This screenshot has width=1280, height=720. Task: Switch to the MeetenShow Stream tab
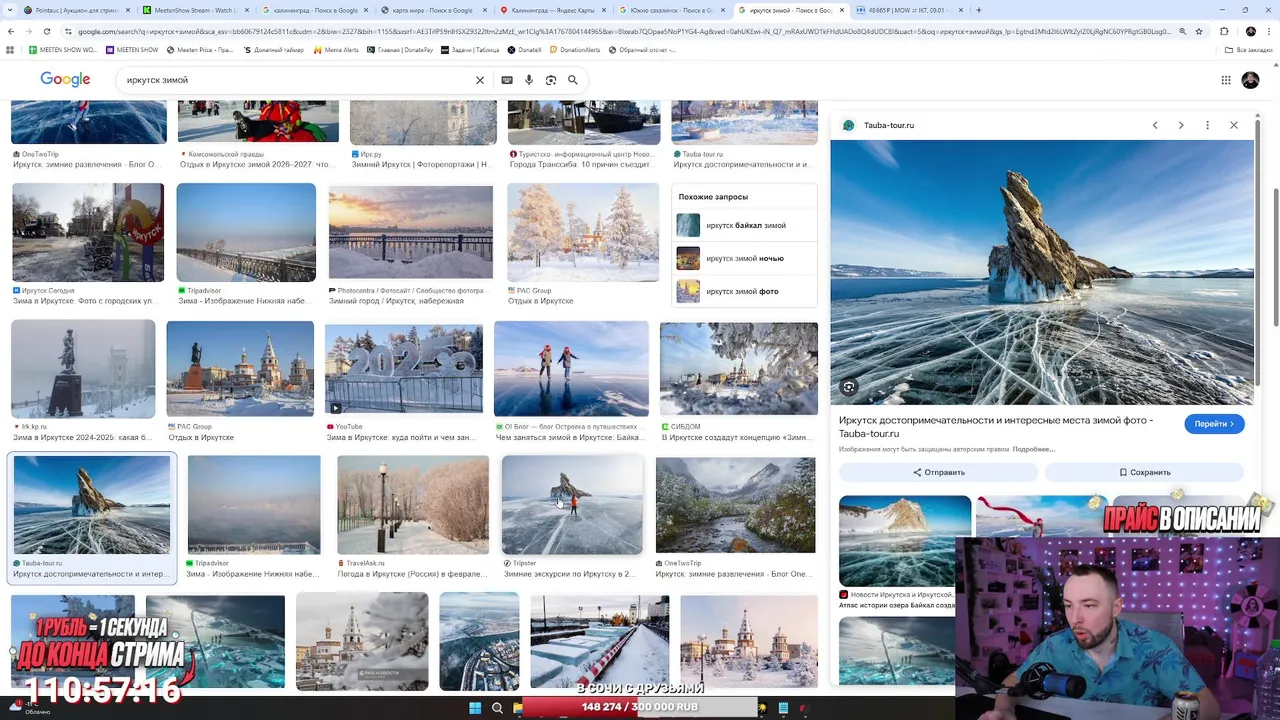coord(194,10)
